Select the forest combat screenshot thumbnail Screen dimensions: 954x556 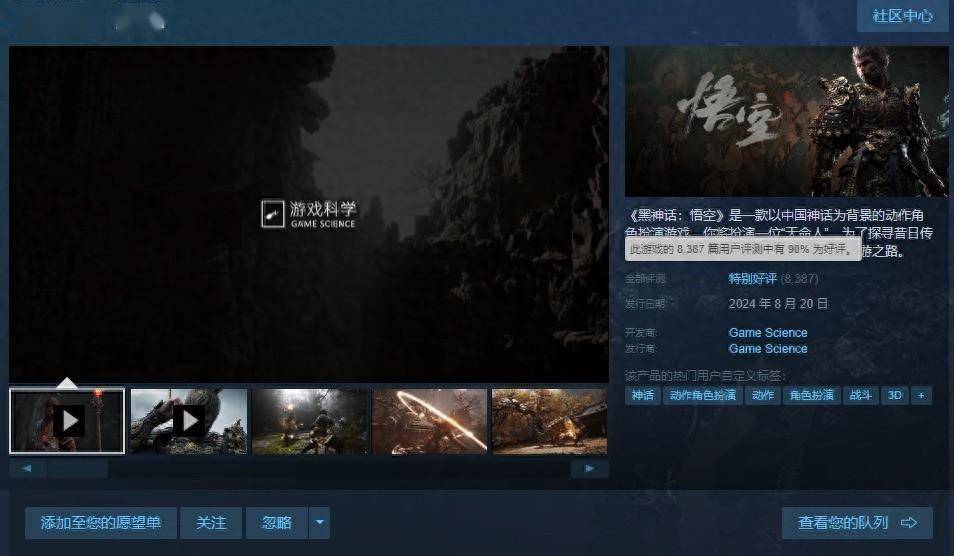(310, 421)
